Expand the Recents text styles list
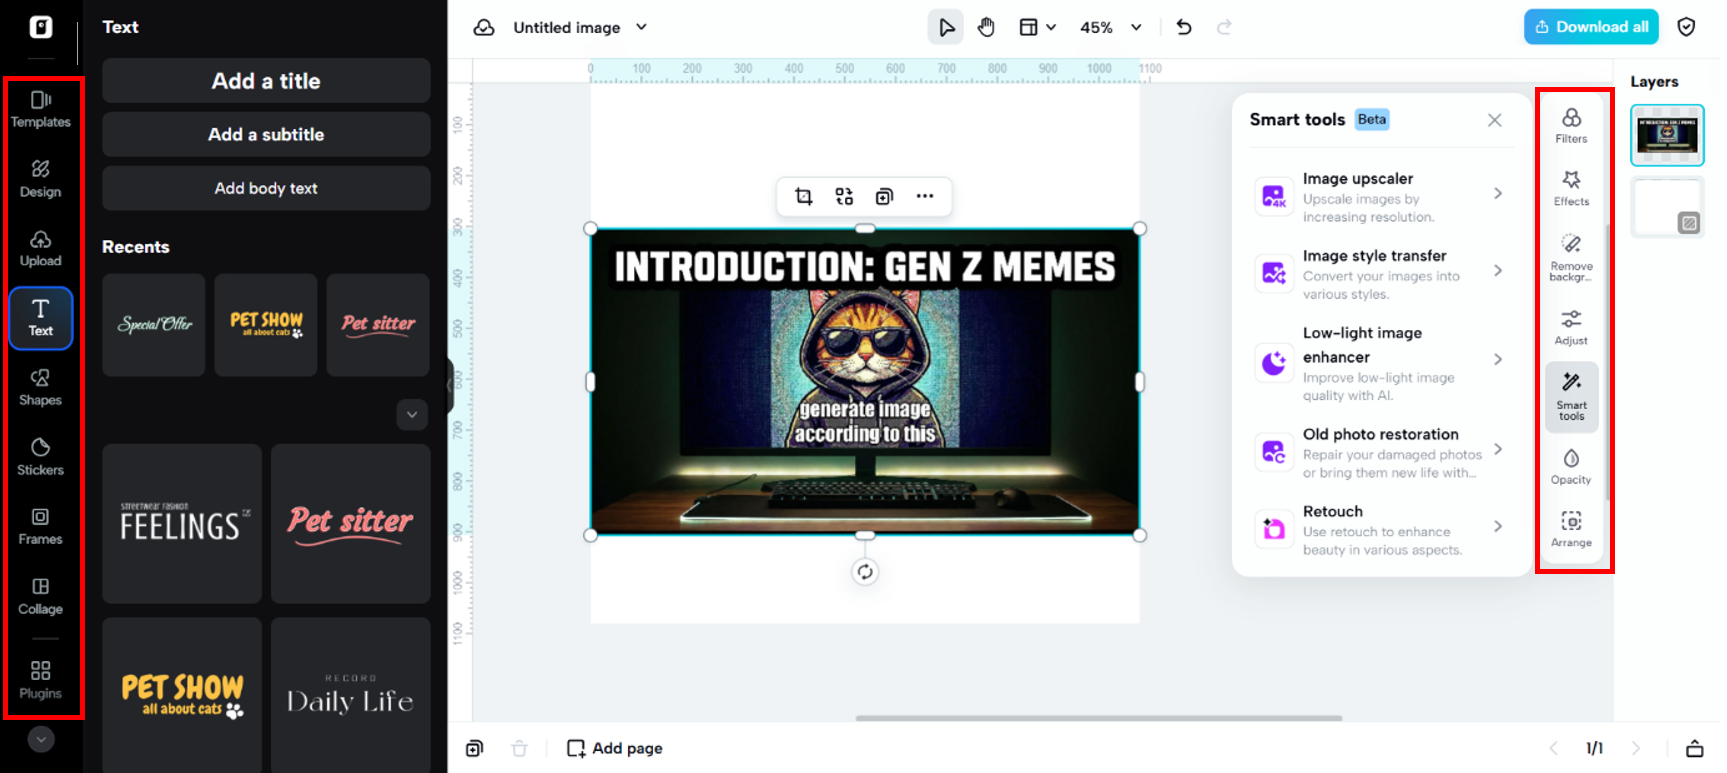The width and height of the screenshot is (1727, 773). coord(412,414)
